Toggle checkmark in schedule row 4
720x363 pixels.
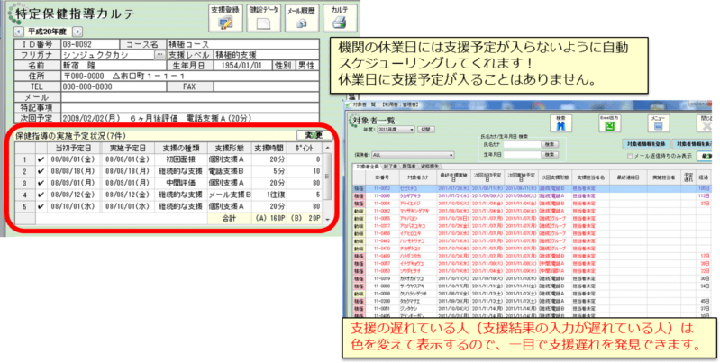point(41,195)
